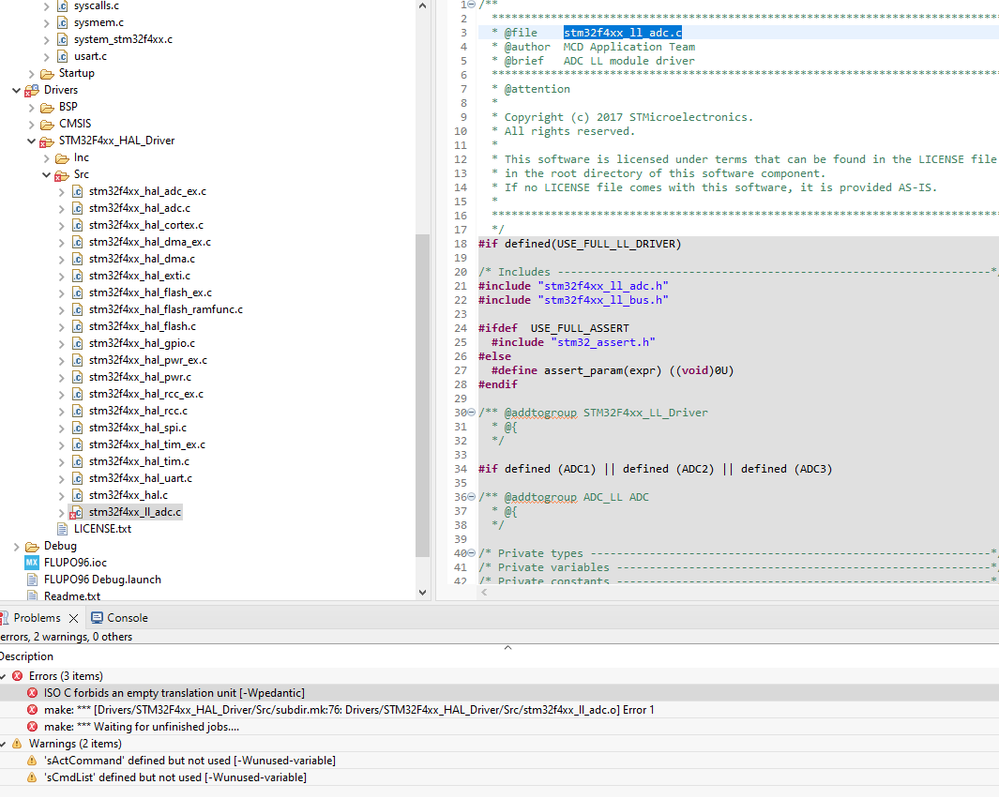Expand the Debug folder node

(x=17, y=546)
